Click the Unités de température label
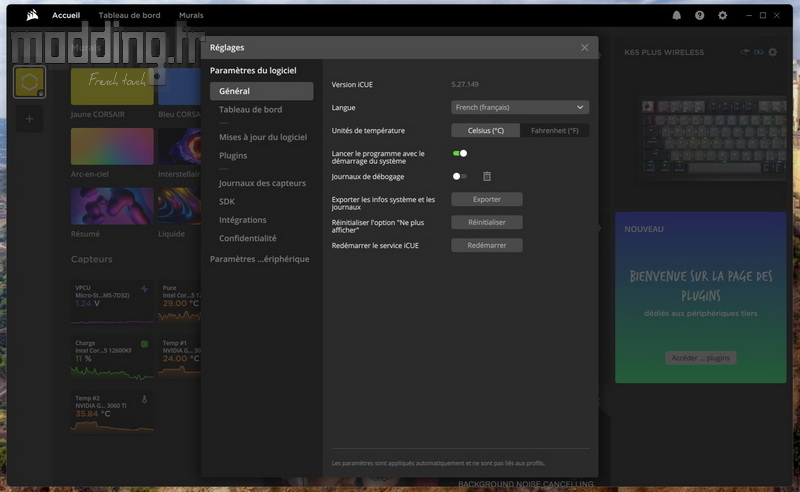This screenshot has height=492, width=800. point(368,131)
